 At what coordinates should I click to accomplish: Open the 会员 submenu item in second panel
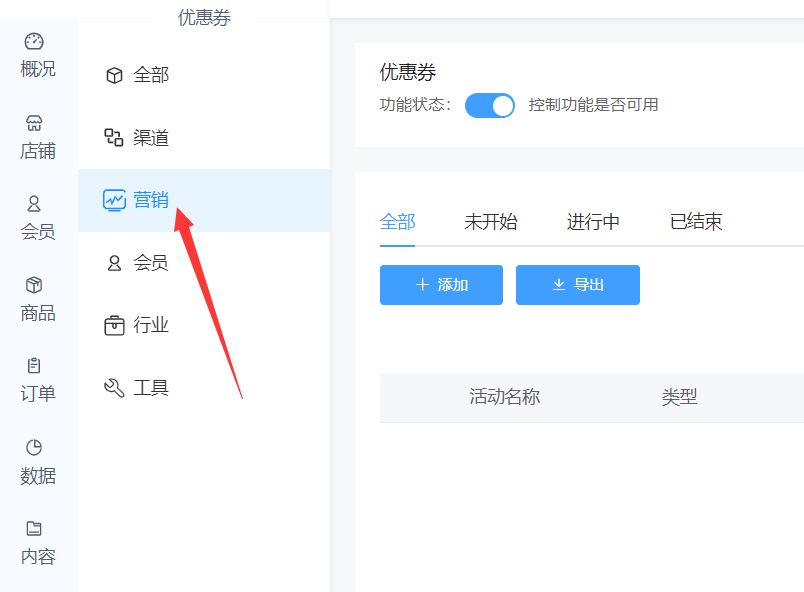[x=137, y=263]
